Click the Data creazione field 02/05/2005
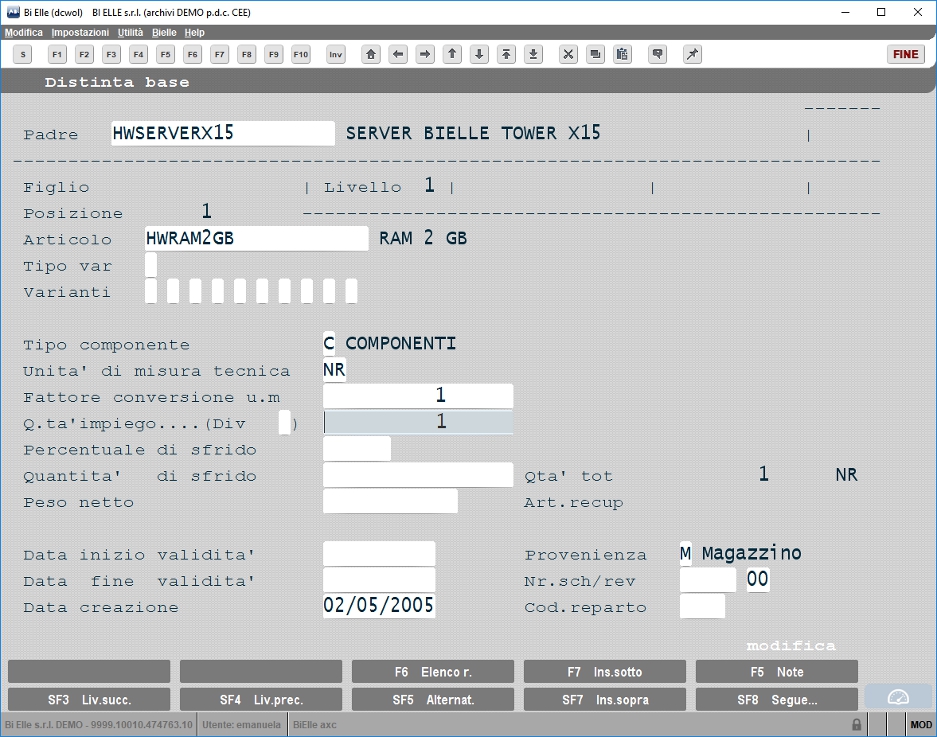Image resolution: width=937 pixels, height=737 pixels. (x=379, y=606)
